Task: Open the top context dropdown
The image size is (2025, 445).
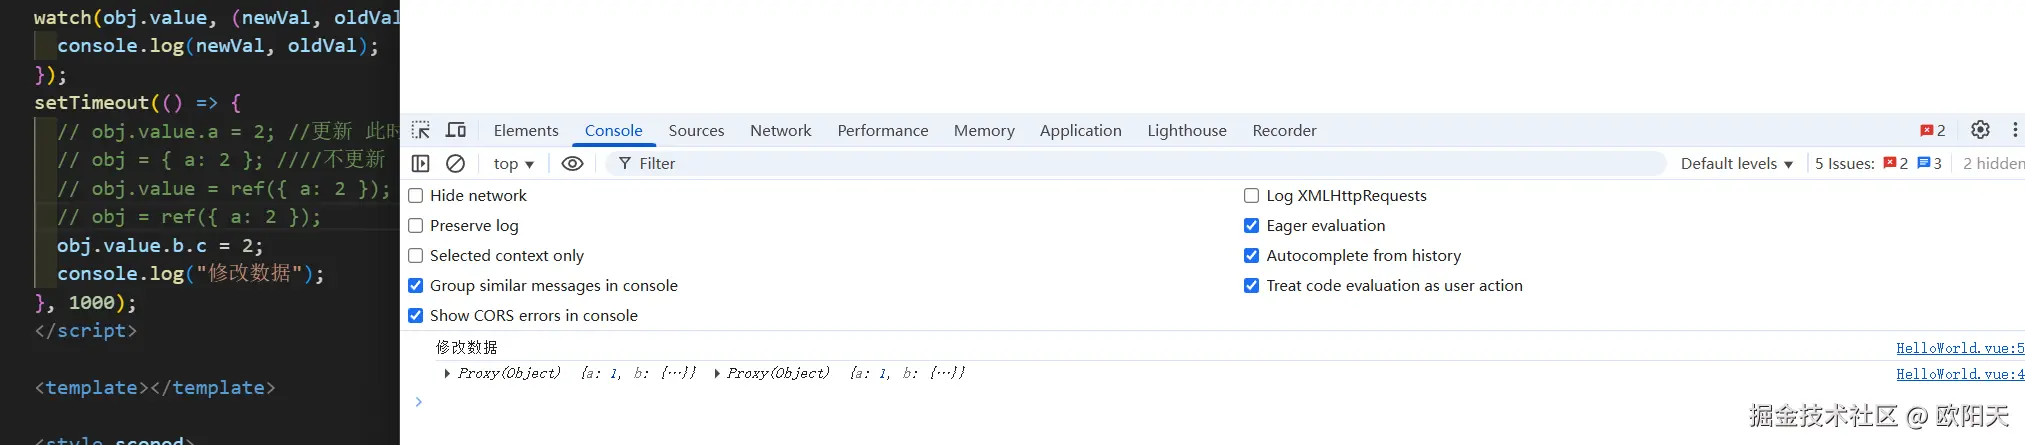Action: click(x=513, y=163)
